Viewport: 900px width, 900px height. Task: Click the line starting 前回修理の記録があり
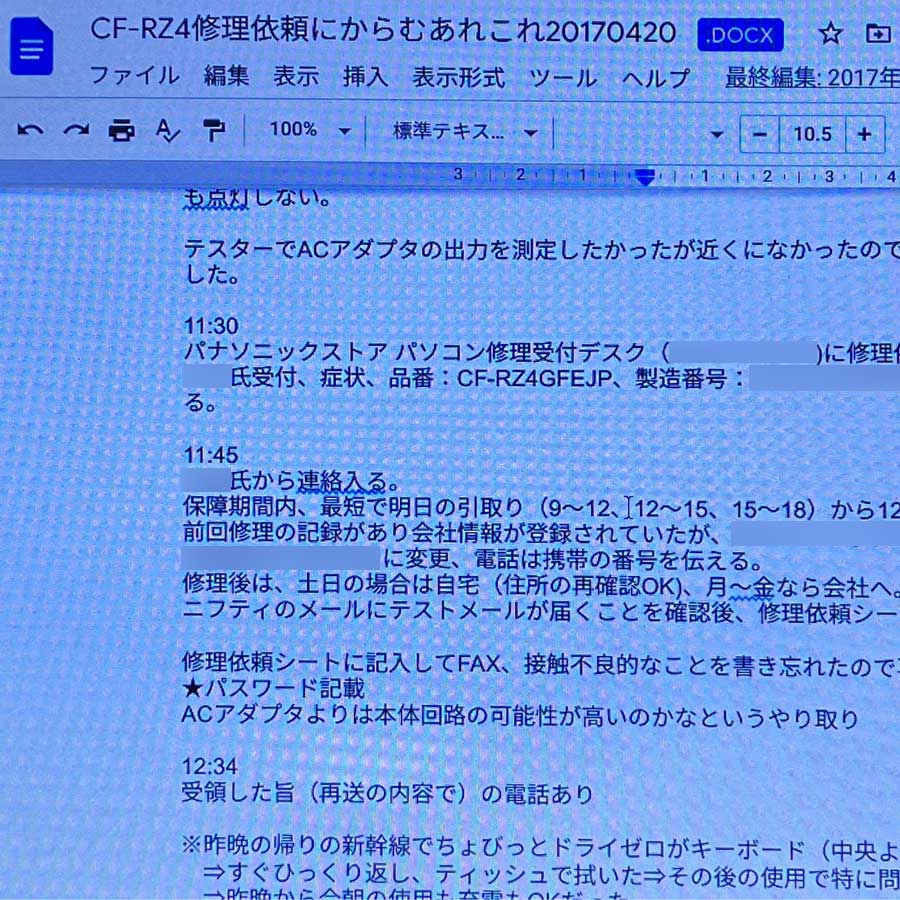click(541, 533)
